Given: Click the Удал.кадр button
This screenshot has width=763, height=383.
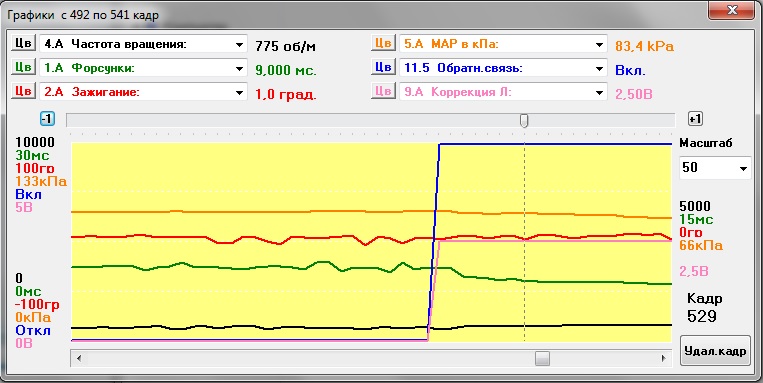Looking at the screenshot, I should pos(715,350).
